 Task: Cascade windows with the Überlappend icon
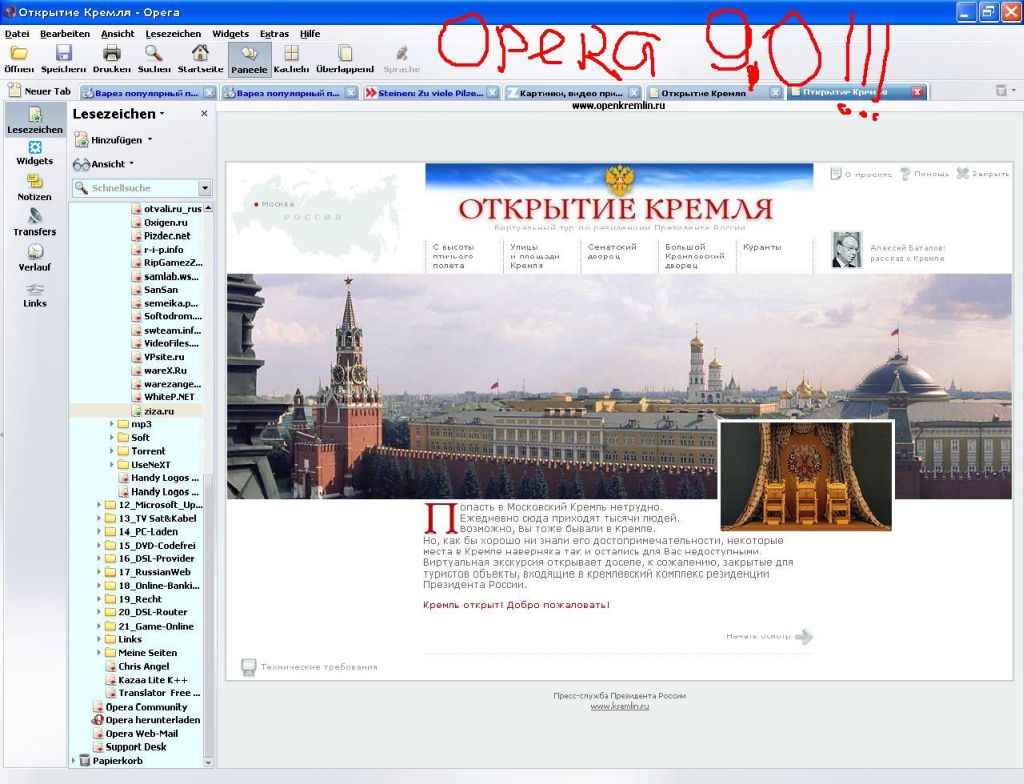[x=345, y=54]
